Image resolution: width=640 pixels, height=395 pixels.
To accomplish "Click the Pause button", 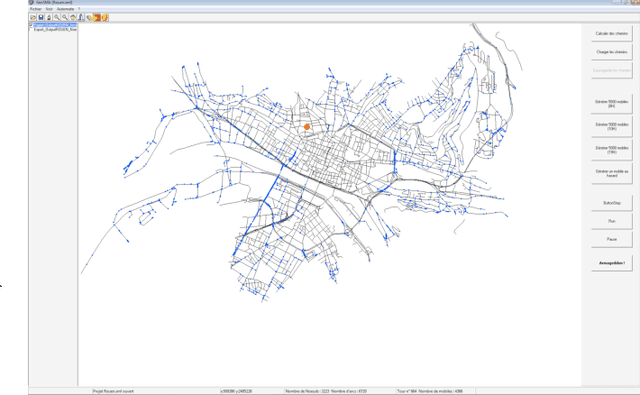I will click(x=611, y=239).
